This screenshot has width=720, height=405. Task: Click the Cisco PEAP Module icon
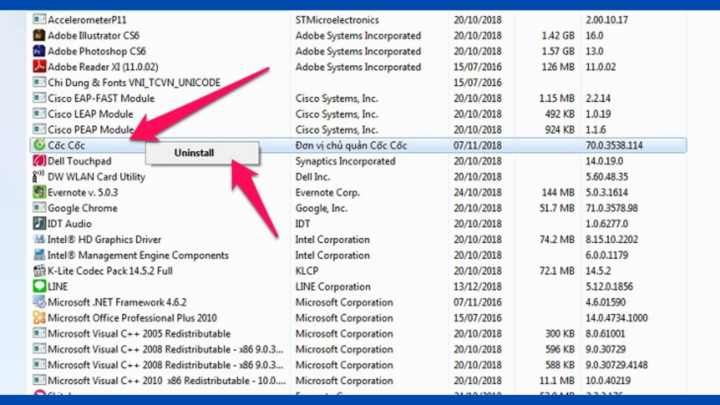click(39, 129)
